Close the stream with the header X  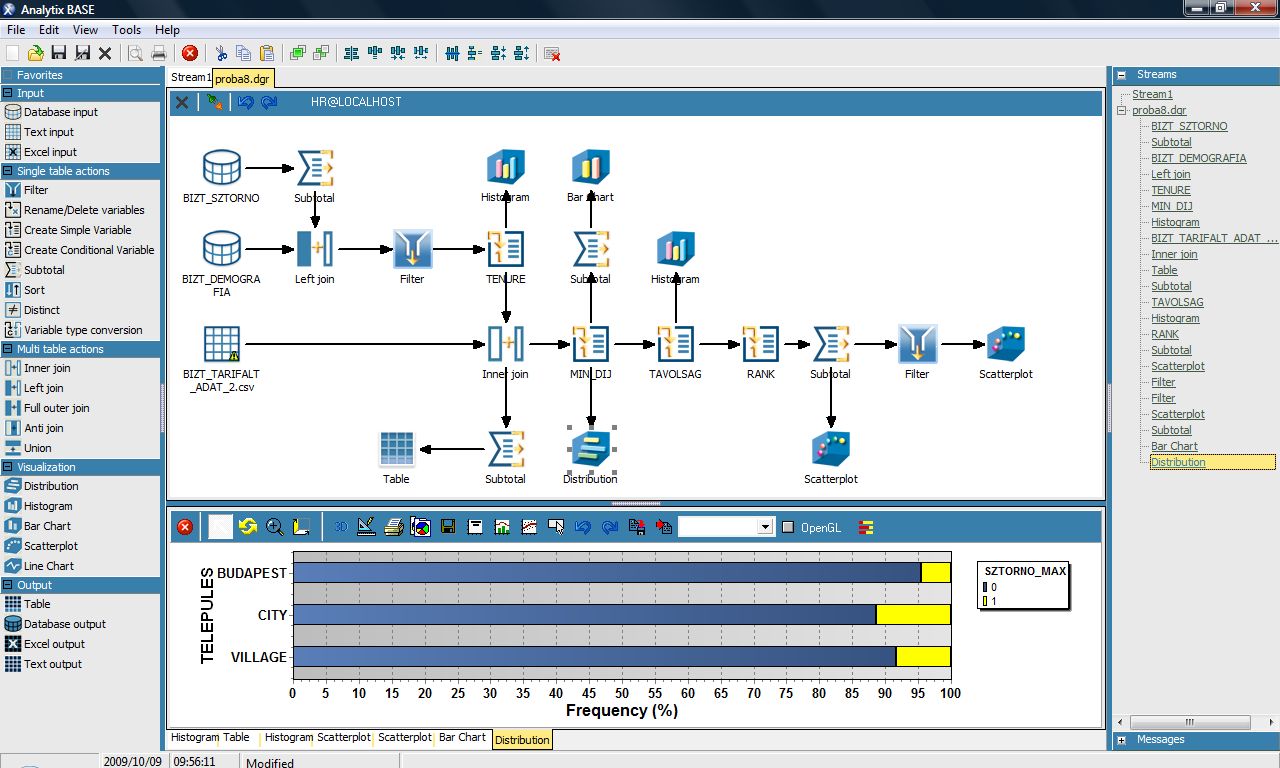(182, 102)
